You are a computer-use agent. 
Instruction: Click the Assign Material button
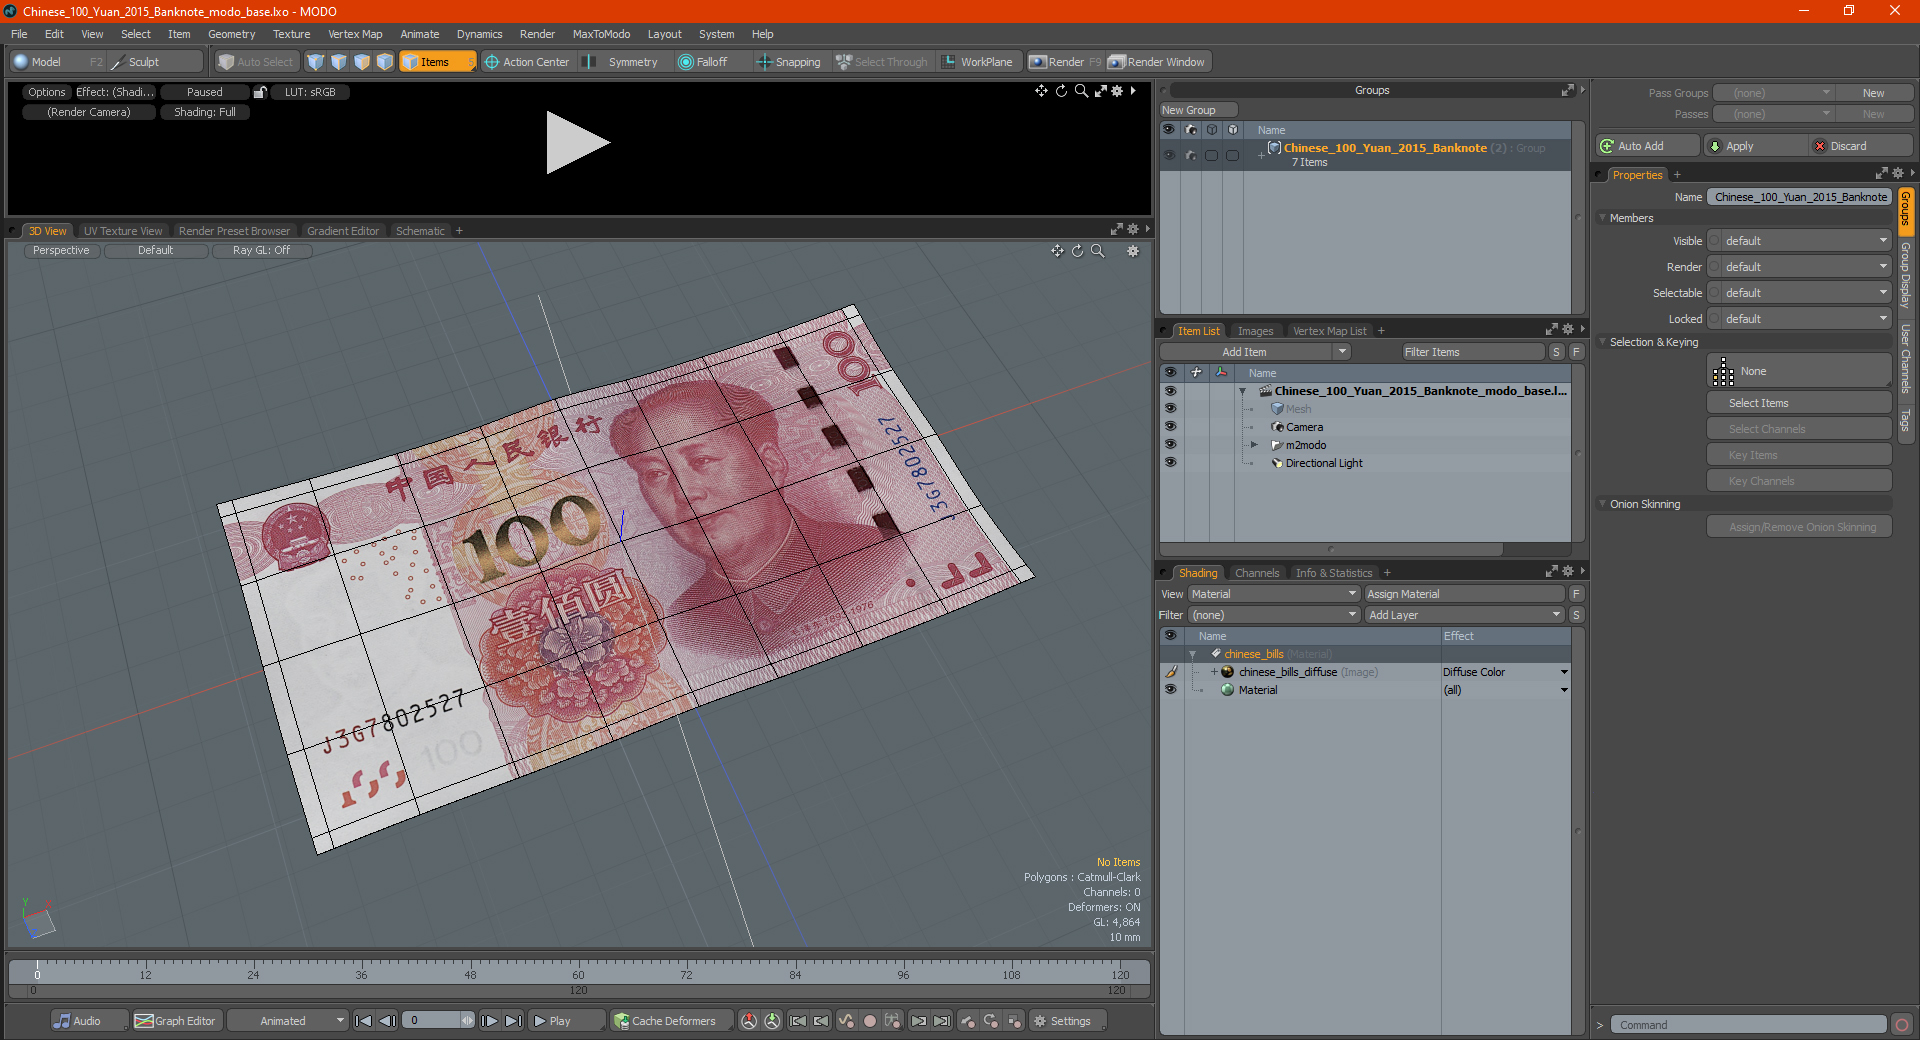coord(1466,594)
